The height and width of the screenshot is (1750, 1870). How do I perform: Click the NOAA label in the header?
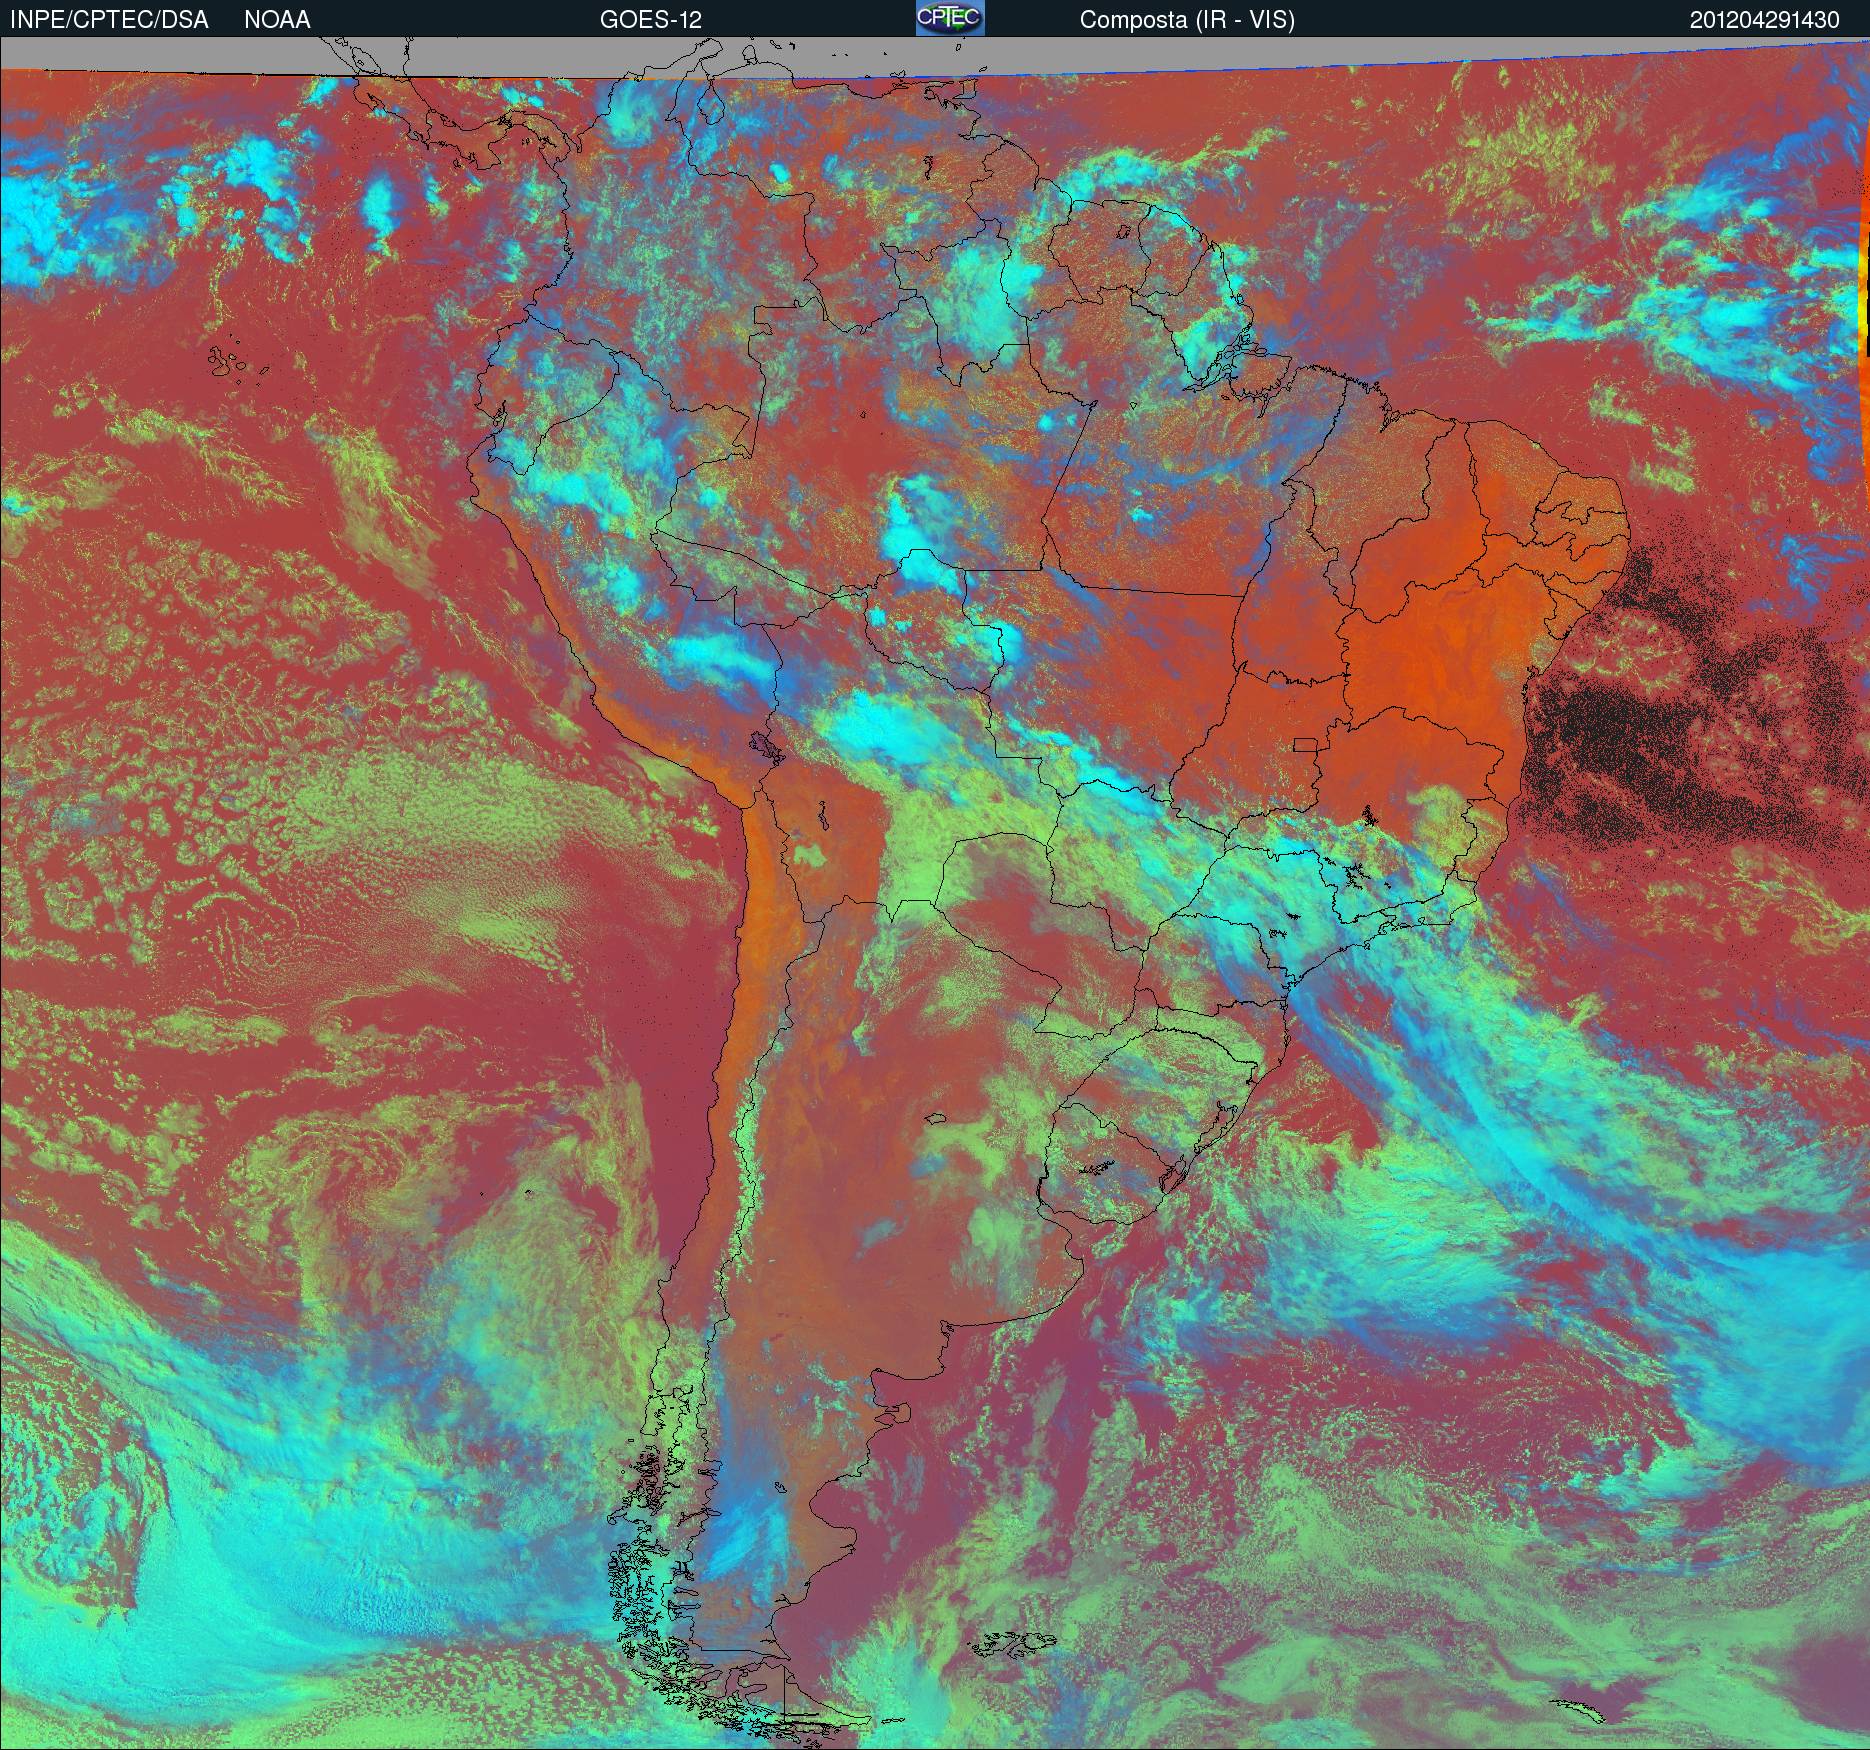coord(277,20)
